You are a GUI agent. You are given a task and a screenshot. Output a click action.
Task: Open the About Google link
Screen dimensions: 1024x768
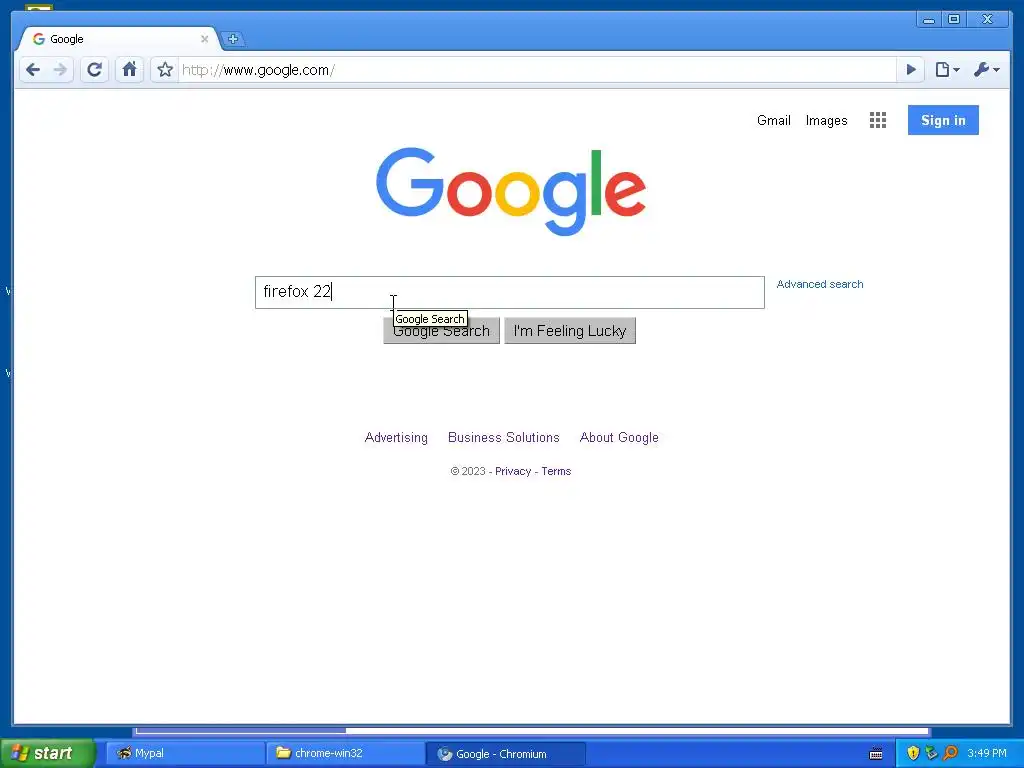pos(619,438)
